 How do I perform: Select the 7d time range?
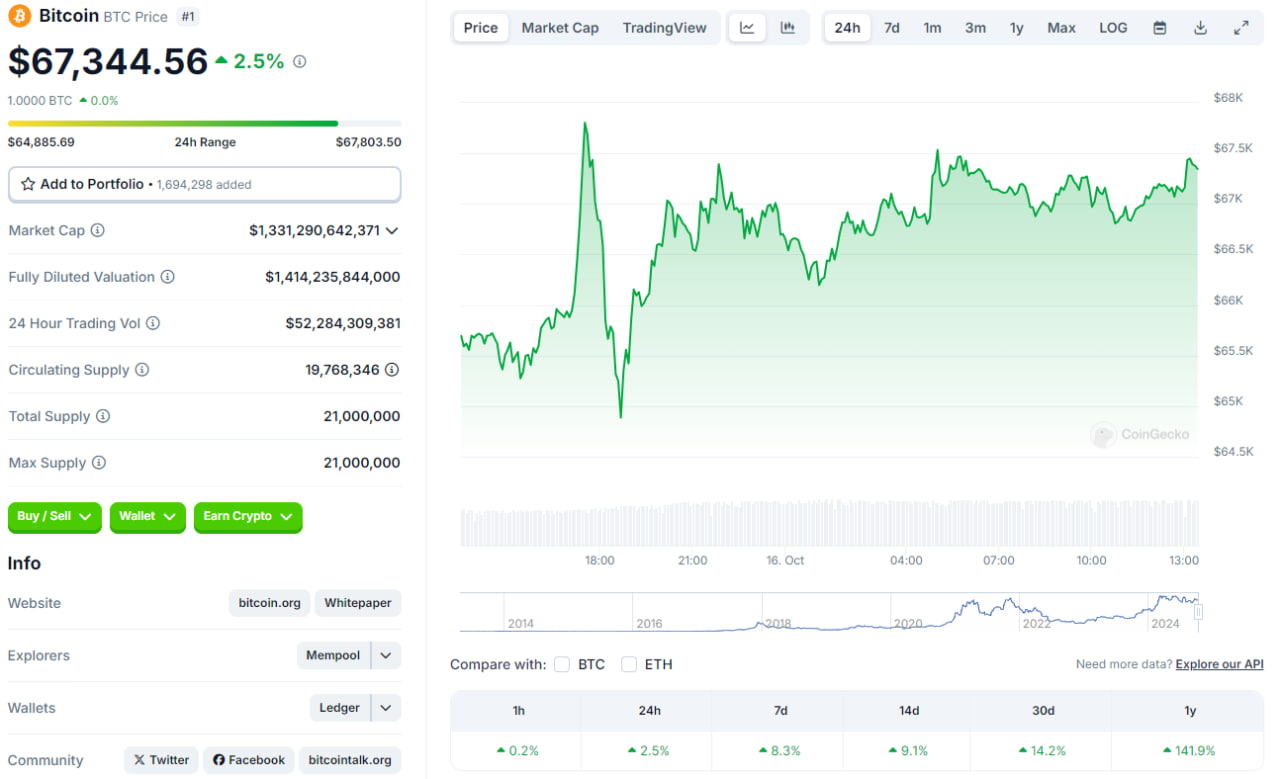pos(892,28)
